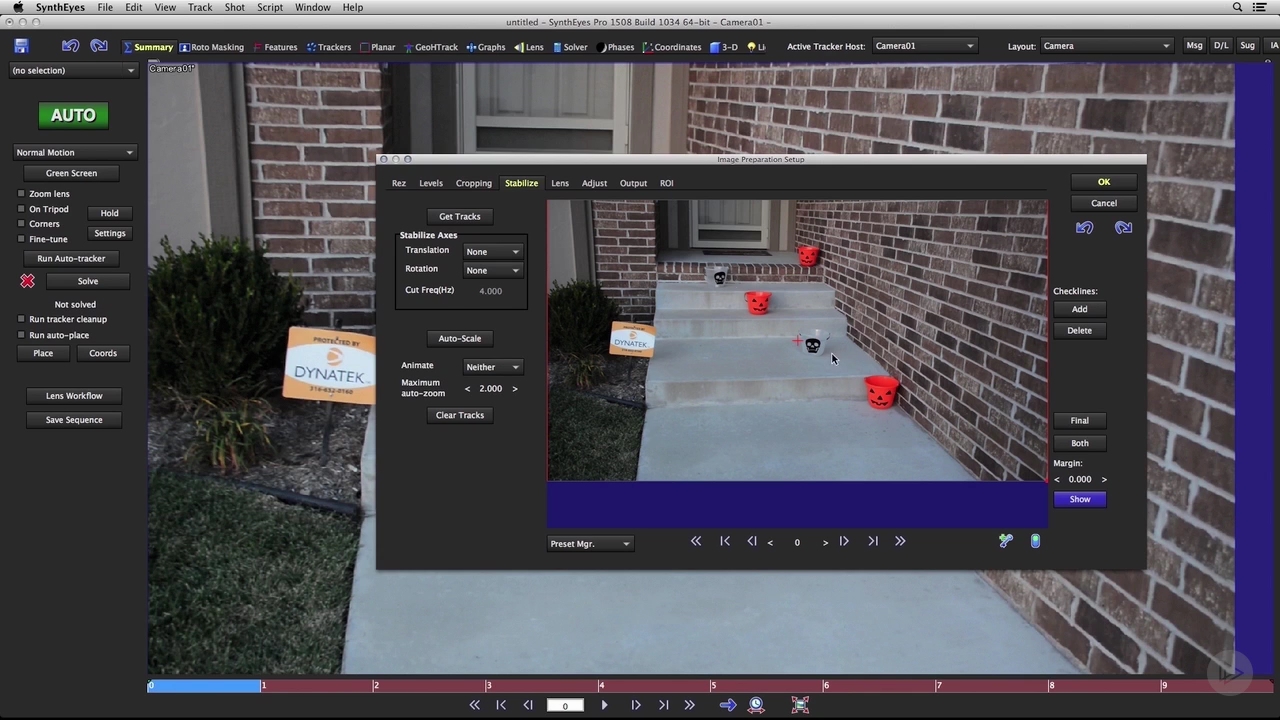This screenshot has width=1280, height=720.
Task: Enable Run auto-place checkbox
Action: tap(21, 335)
